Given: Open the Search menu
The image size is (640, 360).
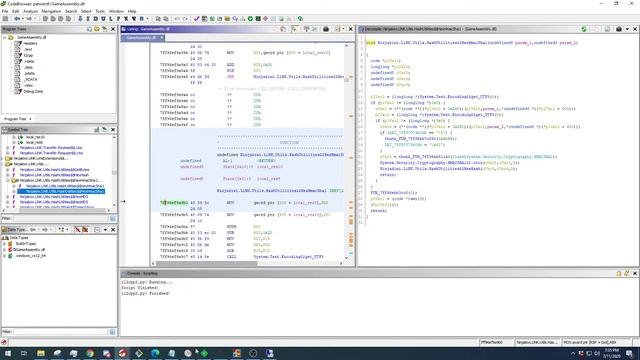Looking at the screenshot, I should 71,11.
